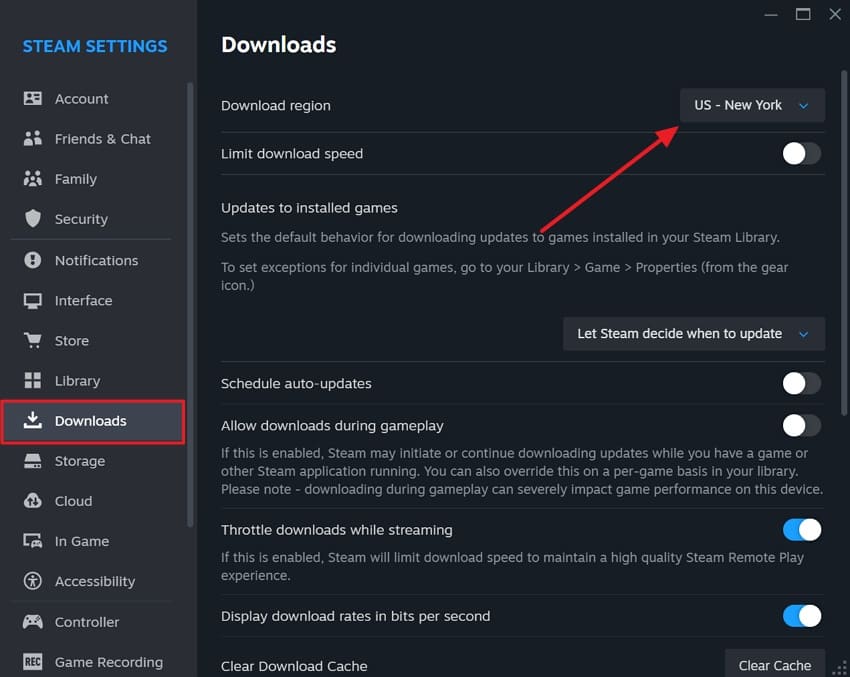Open the Download region dropdown
Image resolution: width=850 pixels, height=677 pixels.
click(752, 105)
